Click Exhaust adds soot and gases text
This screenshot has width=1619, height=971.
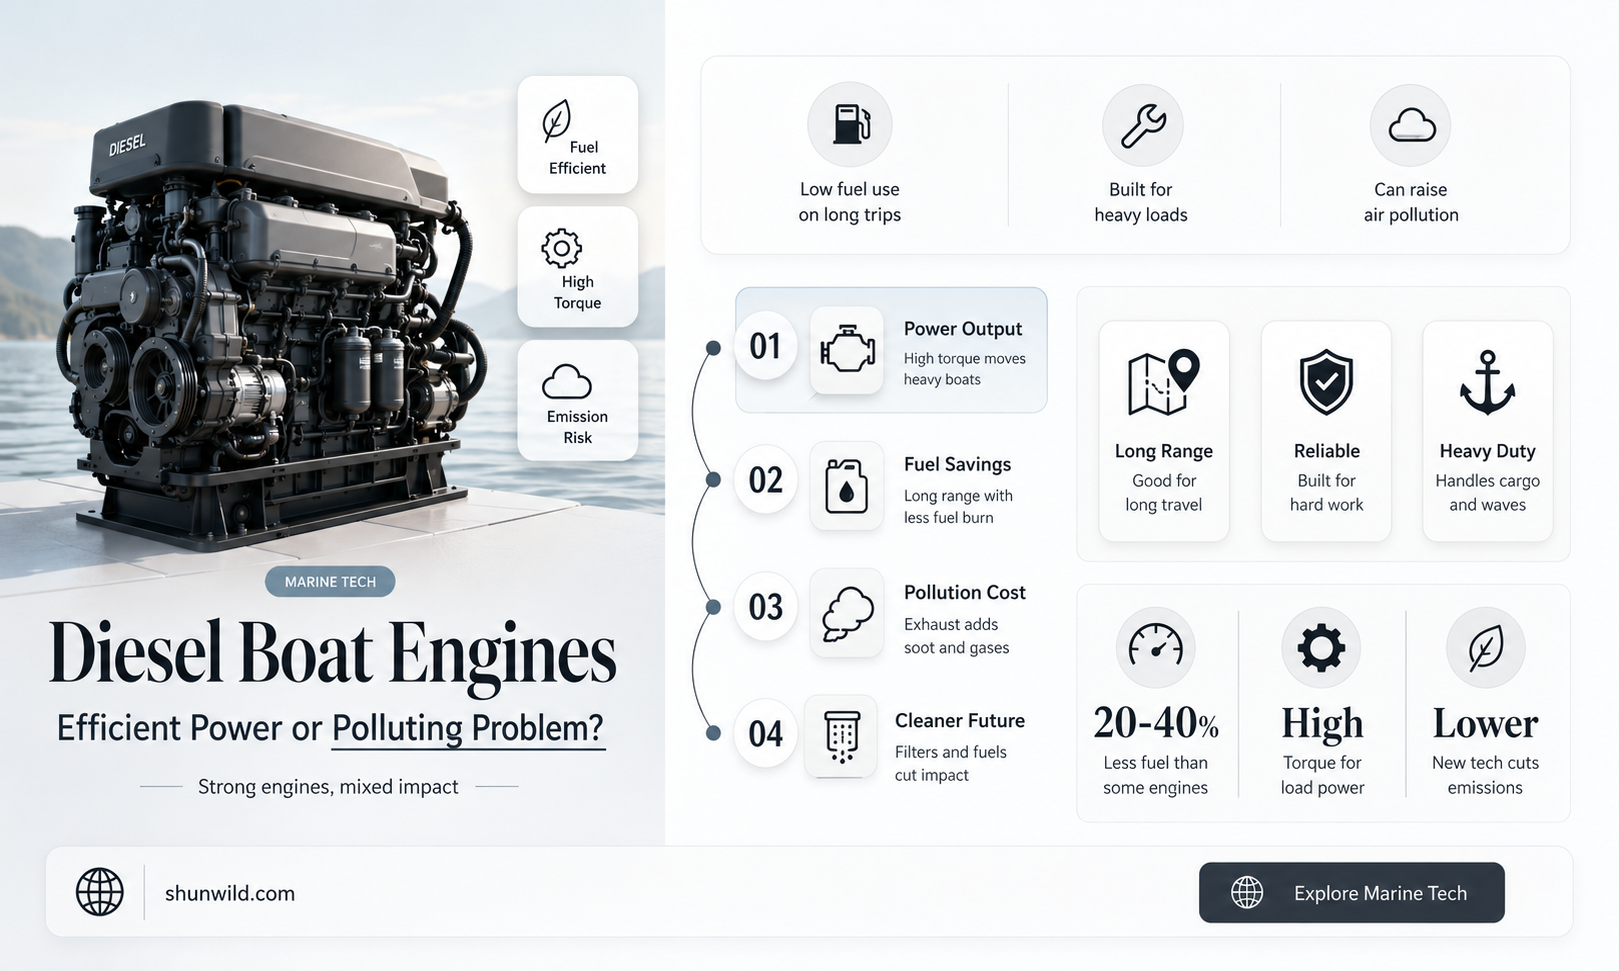(x=957, y=636)
